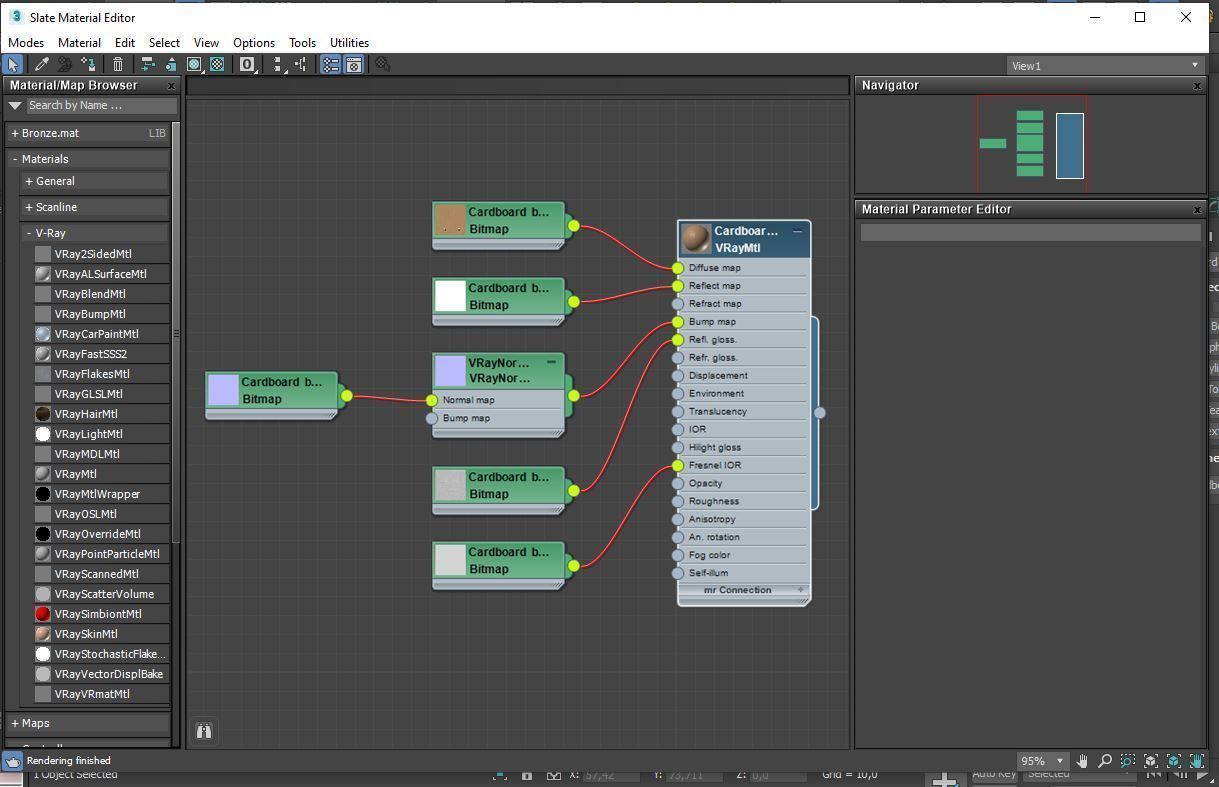Expand the Scanline materials group
Image resolution: width=1219 pixels, height=787 pixels.
click(29, 207)
